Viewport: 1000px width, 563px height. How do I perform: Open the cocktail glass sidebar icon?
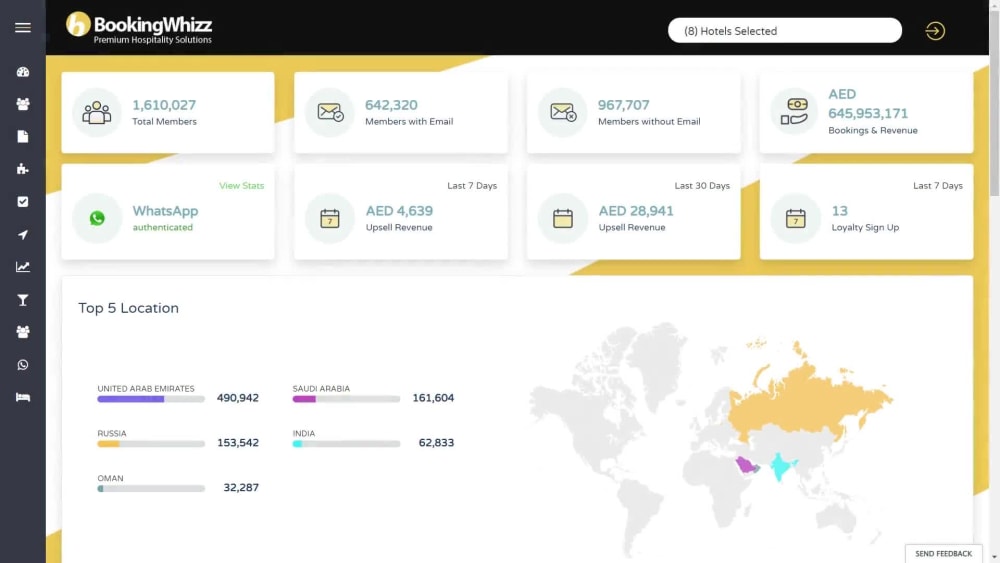[x=23, y=300]
